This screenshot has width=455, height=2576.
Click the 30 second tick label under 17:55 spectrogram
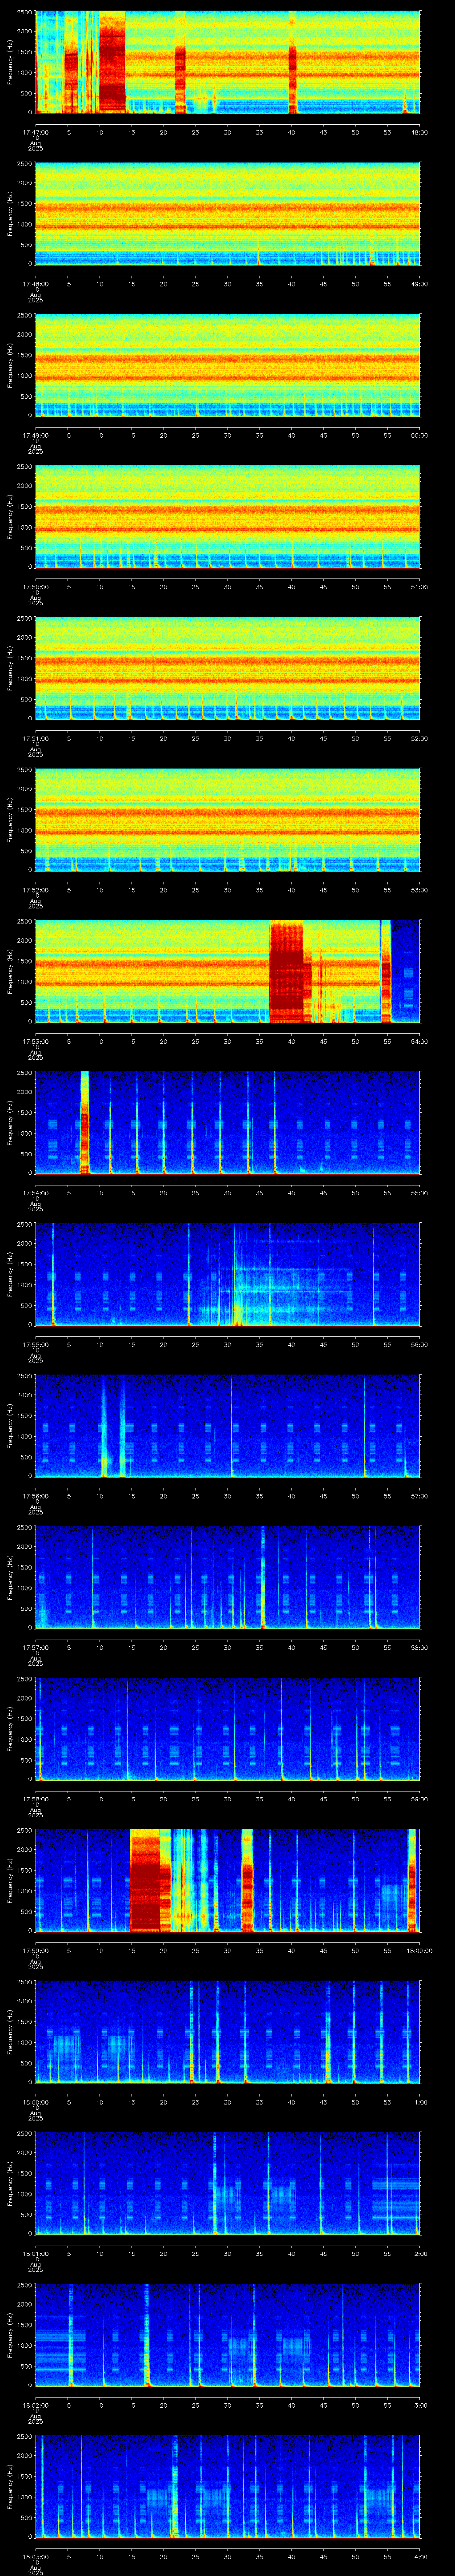click(x=228, y=1344)
